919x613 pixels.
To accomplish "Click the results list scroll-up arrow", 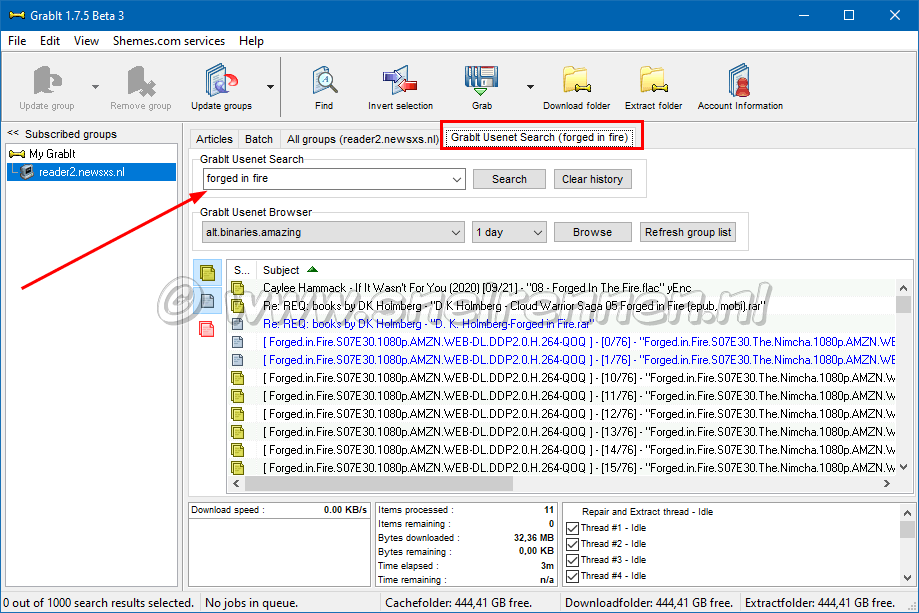I will pos(903,288).
